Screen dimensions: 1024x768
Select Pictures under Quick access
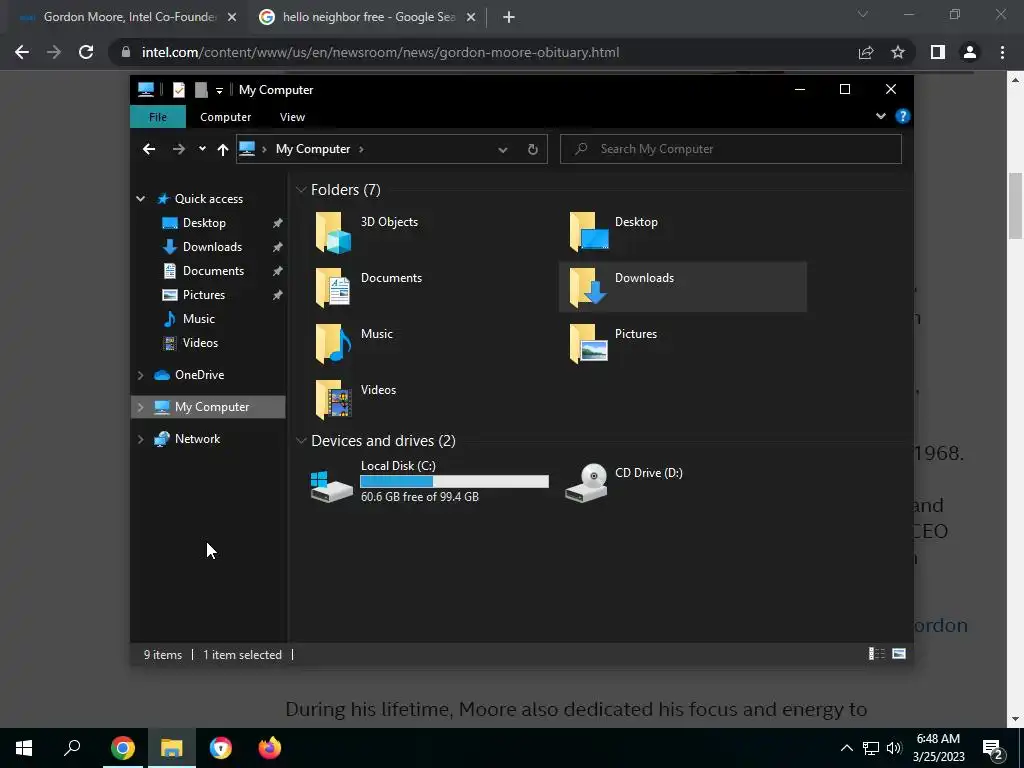tap(204, 295)
